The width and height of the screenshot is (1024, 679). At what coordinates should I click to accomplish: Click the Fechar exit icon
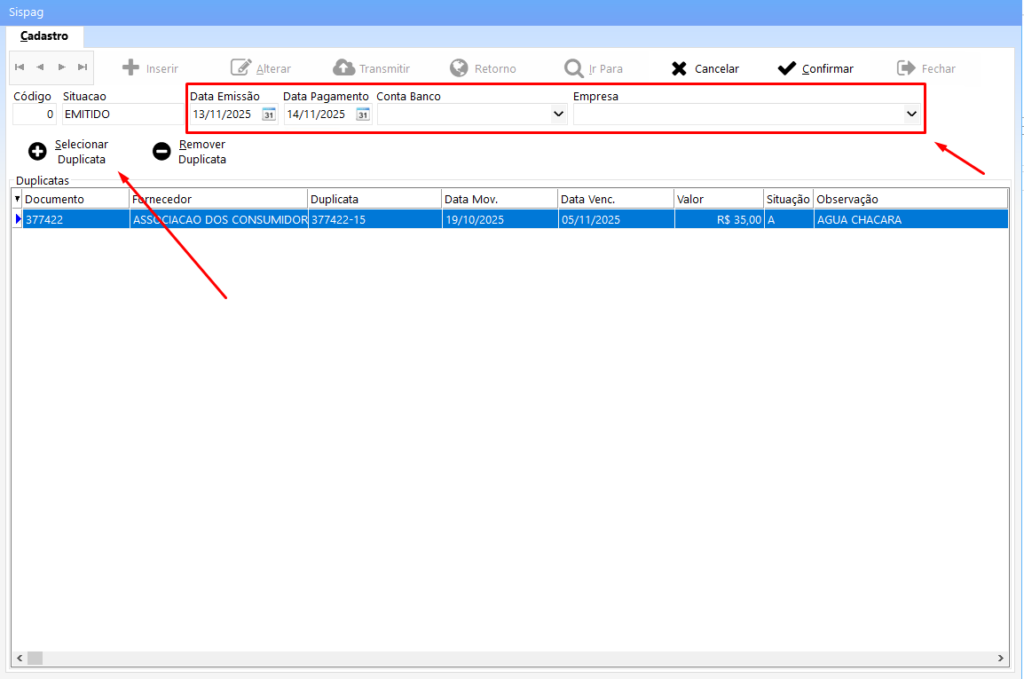point(906,68)
